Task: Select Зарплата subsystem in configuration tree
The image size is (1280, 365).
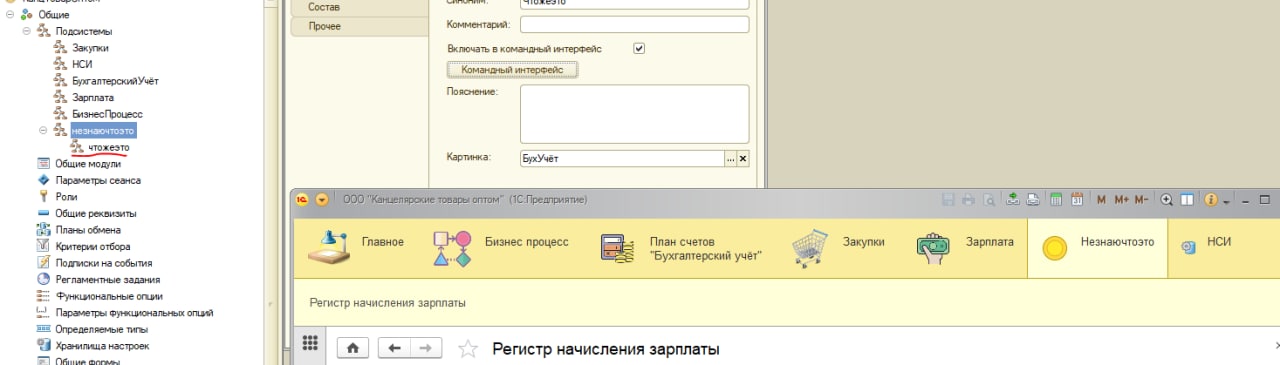Action: (92, 97)
